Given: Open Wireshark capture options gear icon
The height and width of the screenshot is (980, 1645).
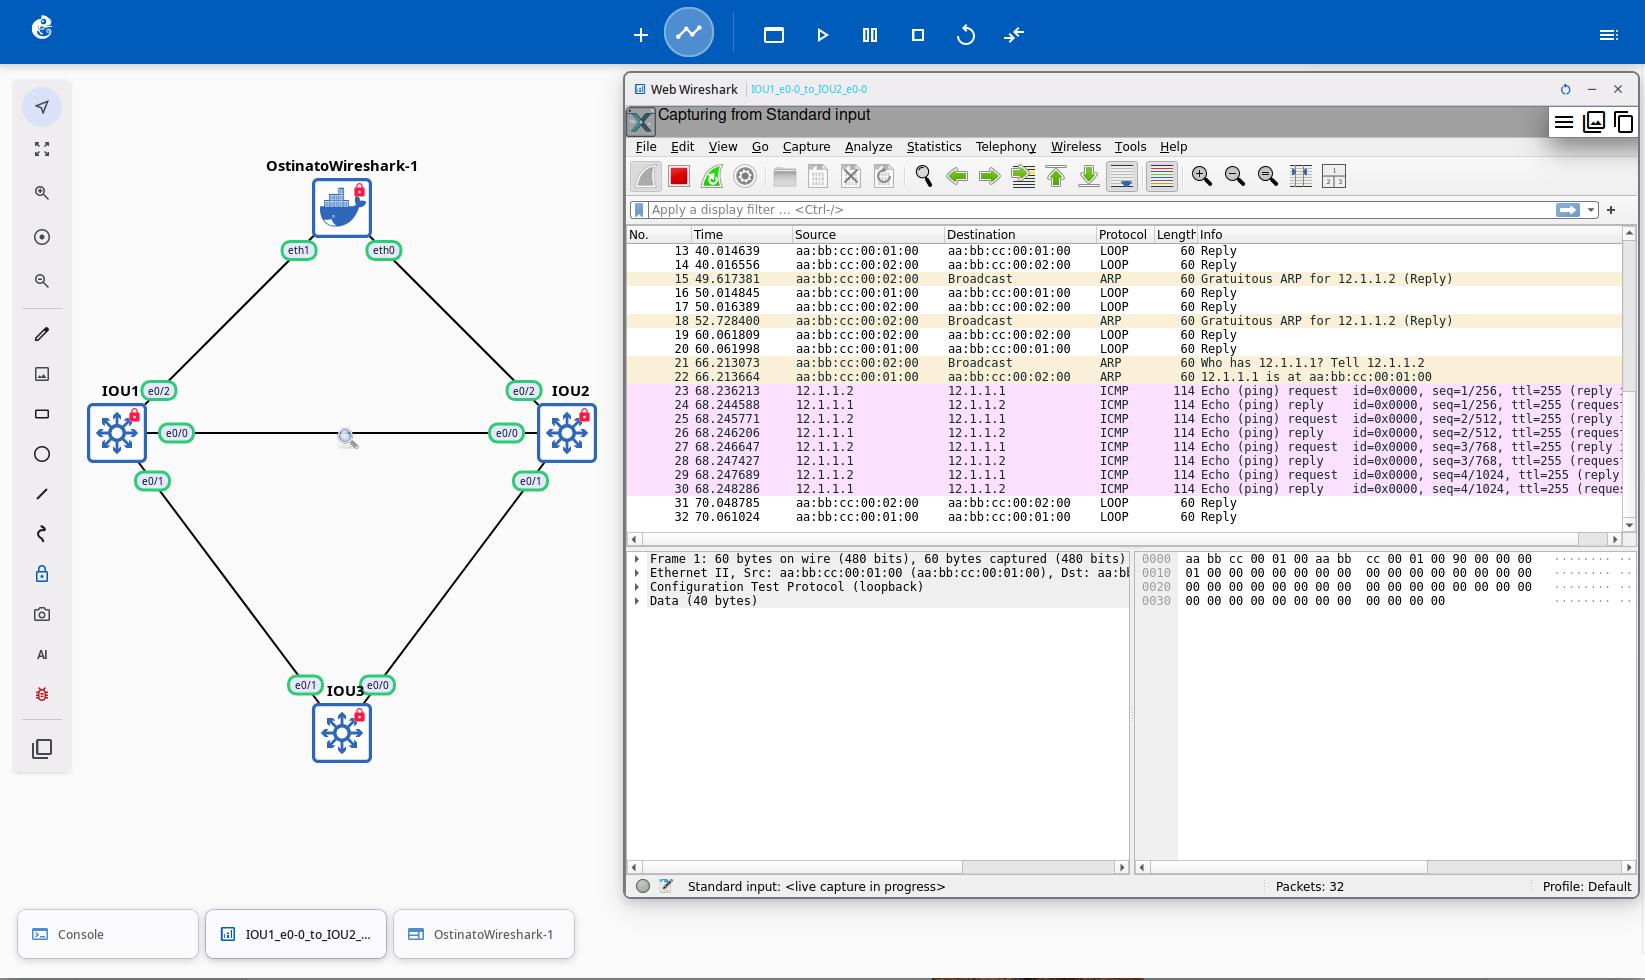Looking at the screenshot, I should coord(745,176).
